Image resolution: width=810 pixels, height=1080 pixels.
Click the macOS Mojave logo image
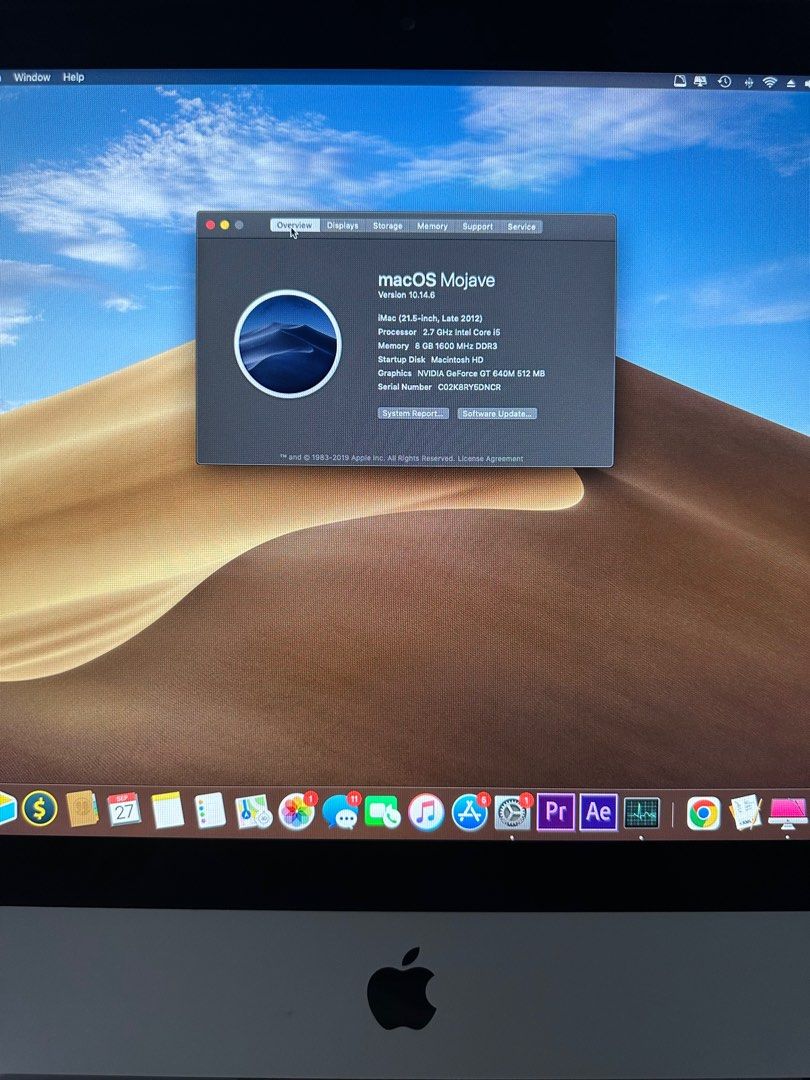(288, 344)
